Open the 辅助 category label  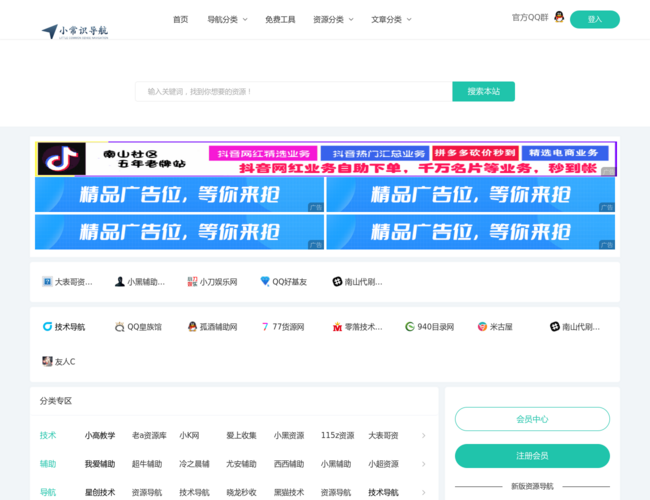coord(48,464)
